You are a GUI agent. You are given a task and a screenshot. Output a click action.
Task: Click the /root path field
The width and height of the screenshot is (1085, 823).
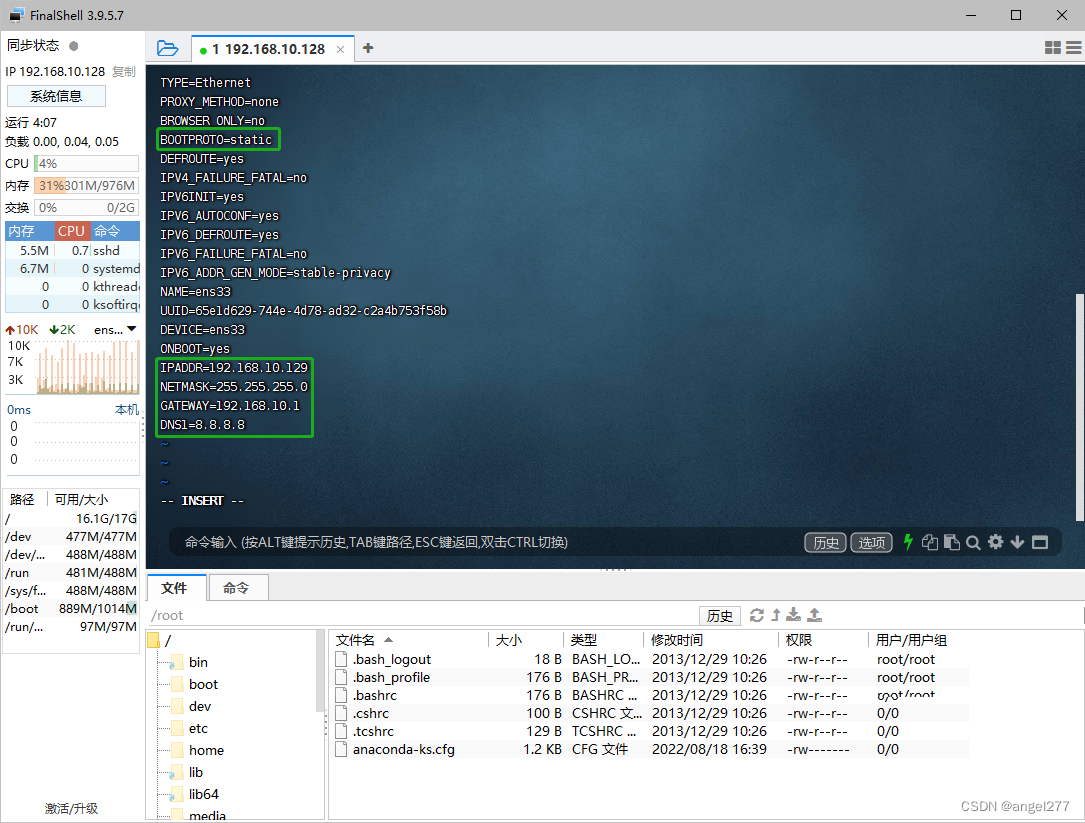click(x=423, y=615)
